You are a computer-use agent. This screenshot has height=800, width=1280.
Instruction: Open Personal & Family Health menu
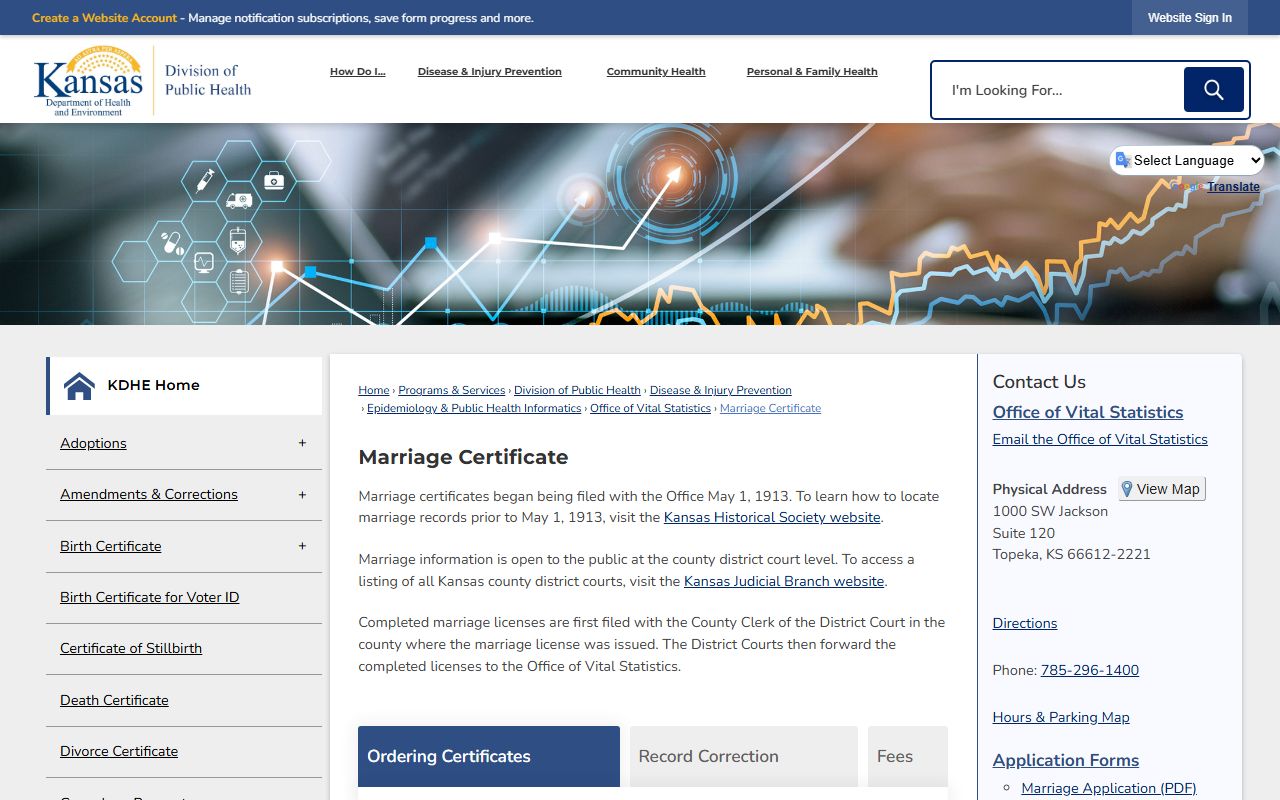point(812,72)
